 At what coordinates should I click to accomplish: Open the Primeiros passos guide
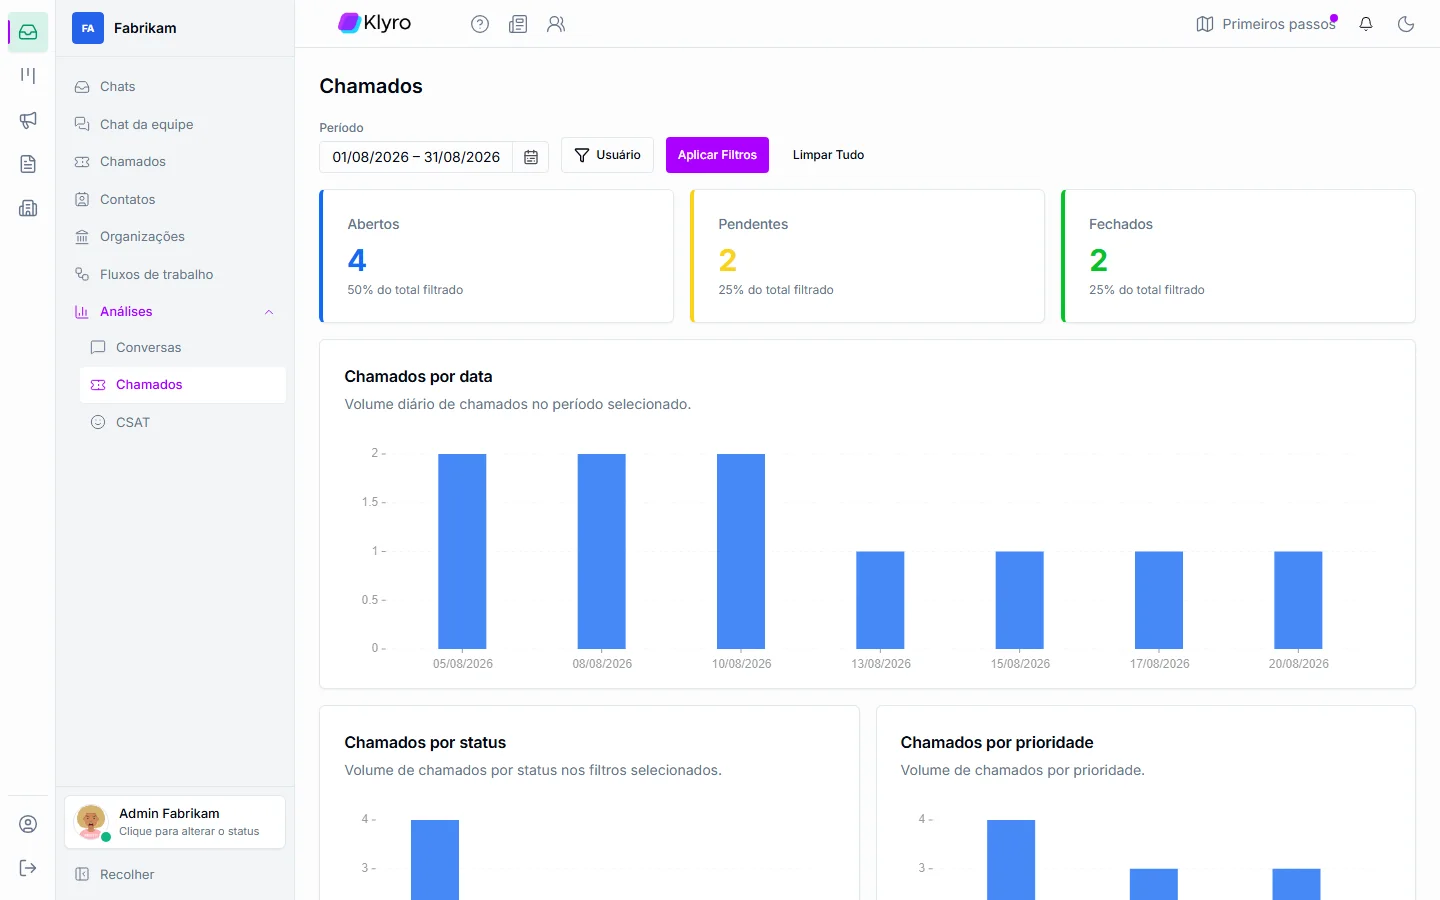1266,24
